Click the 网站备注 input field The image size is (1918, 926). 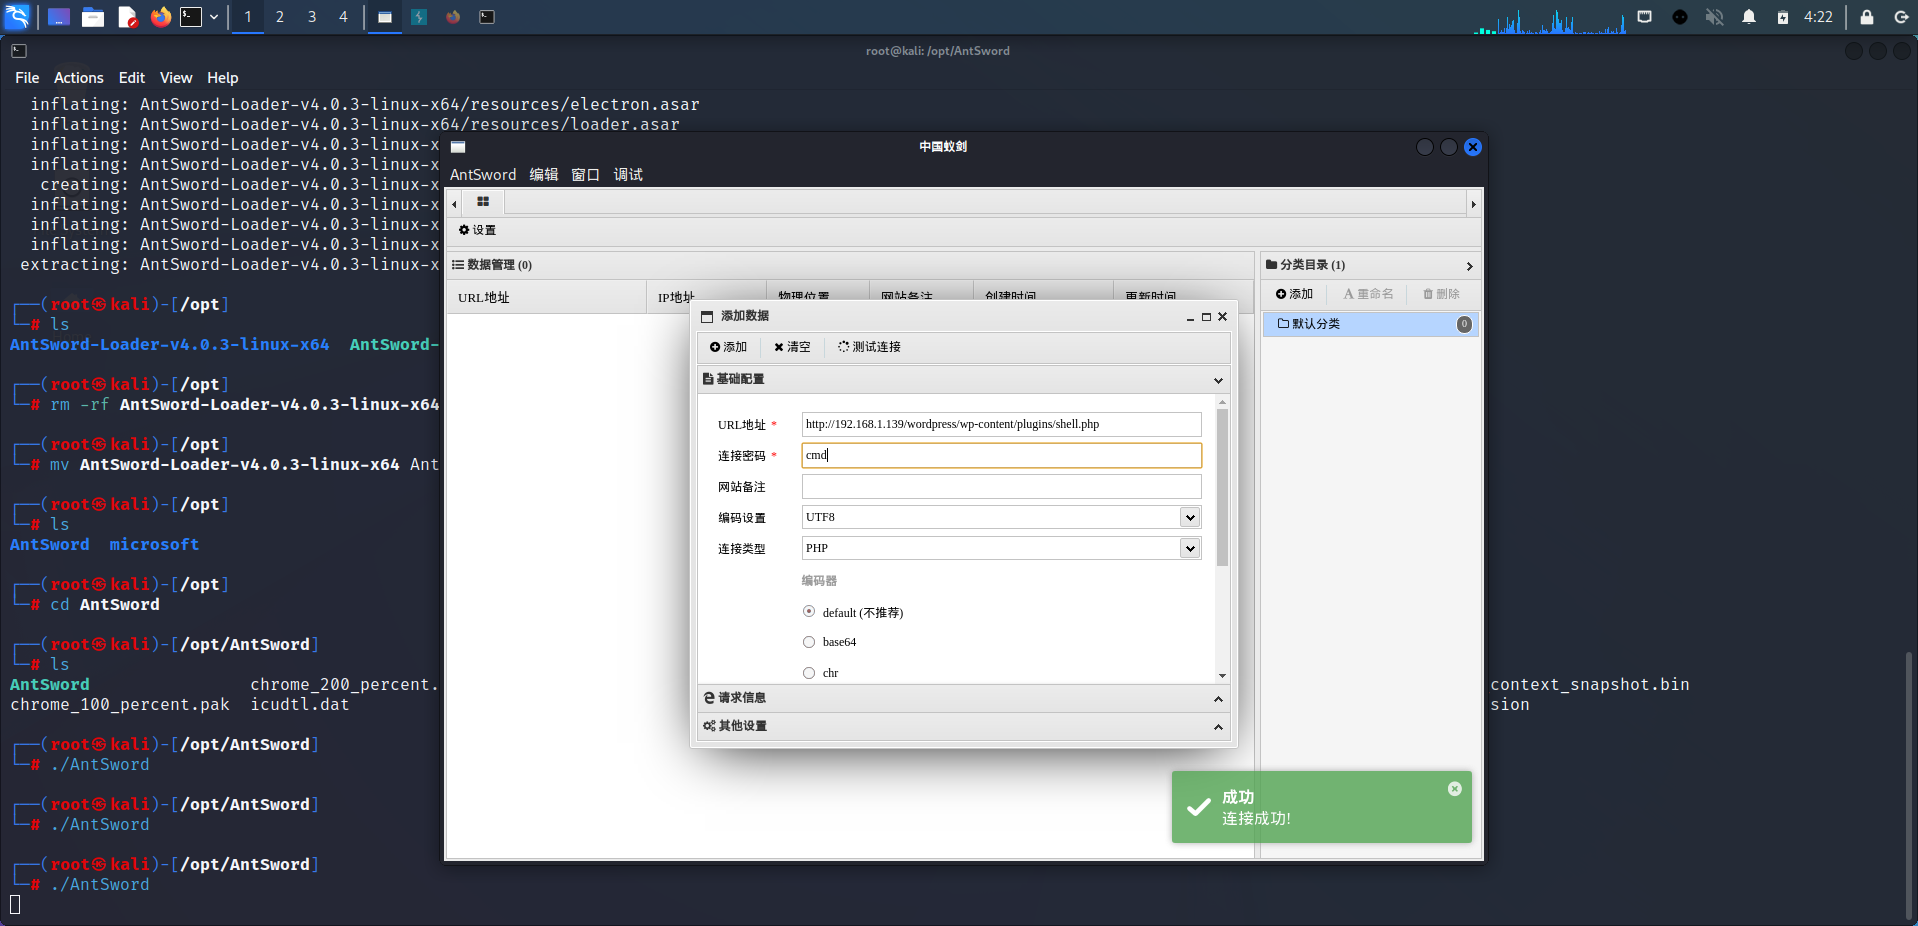coord(1001,486)
